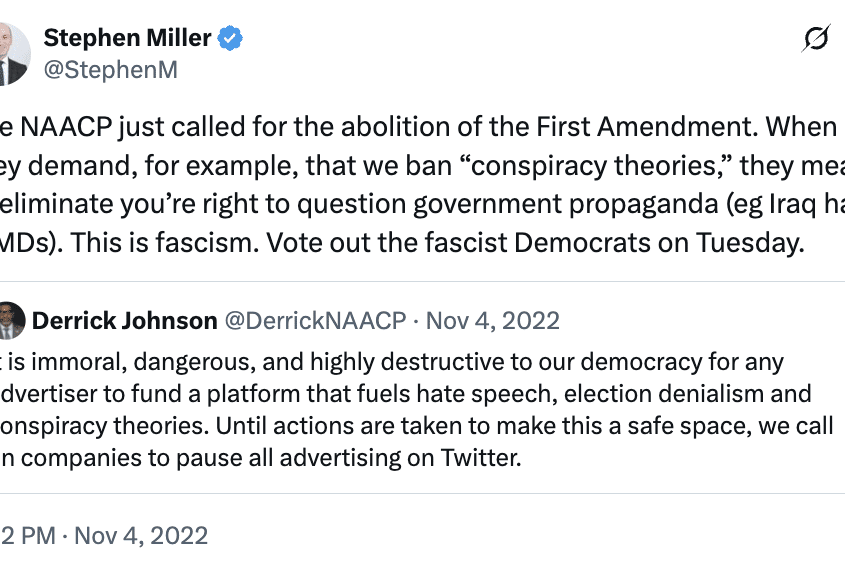Click the Derrick Johnson display name
This screenshot has width=845, height=564.
point(124,321)
